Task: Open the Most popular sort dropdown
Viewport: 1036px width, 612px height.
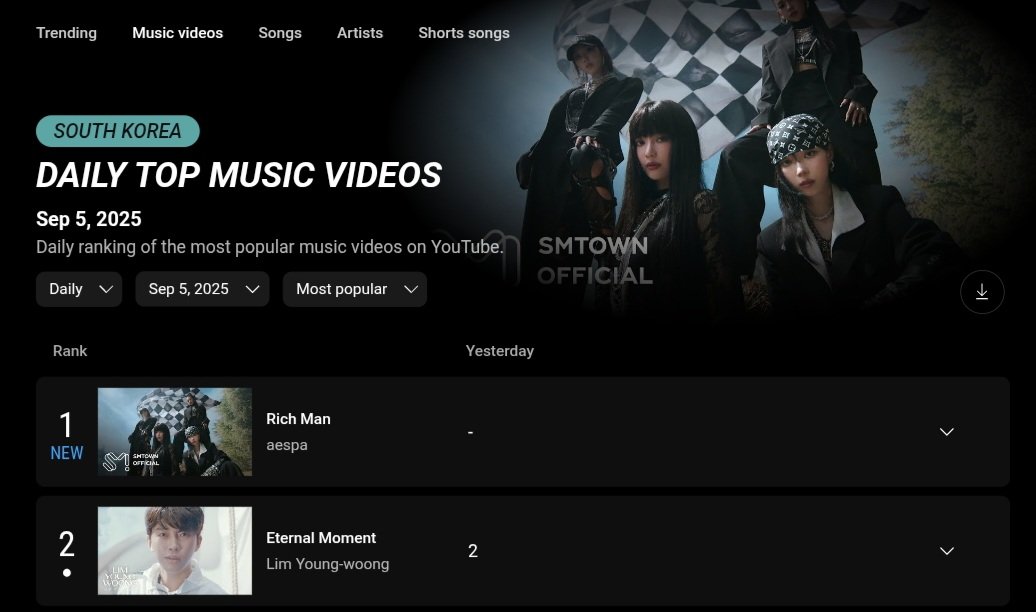Action: point(355,289)
